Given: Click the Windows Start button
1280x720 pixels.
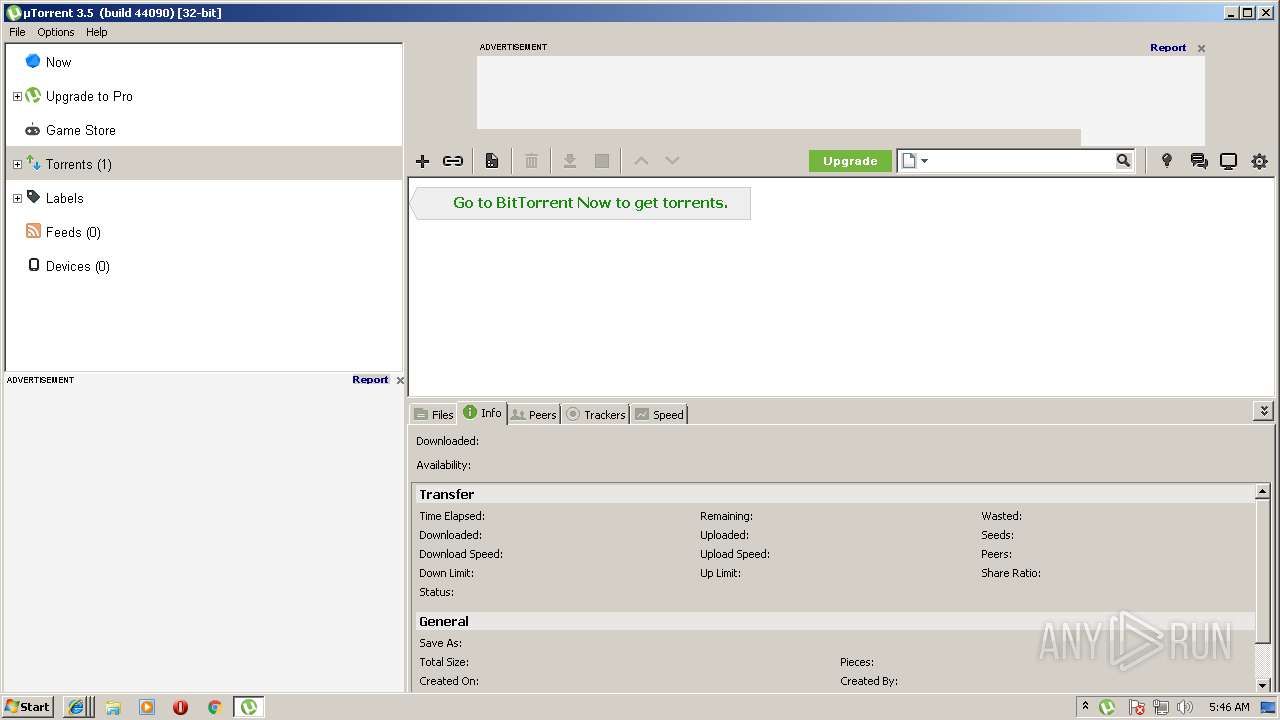Looking at the screenshot, I should (x=28, y=707).
